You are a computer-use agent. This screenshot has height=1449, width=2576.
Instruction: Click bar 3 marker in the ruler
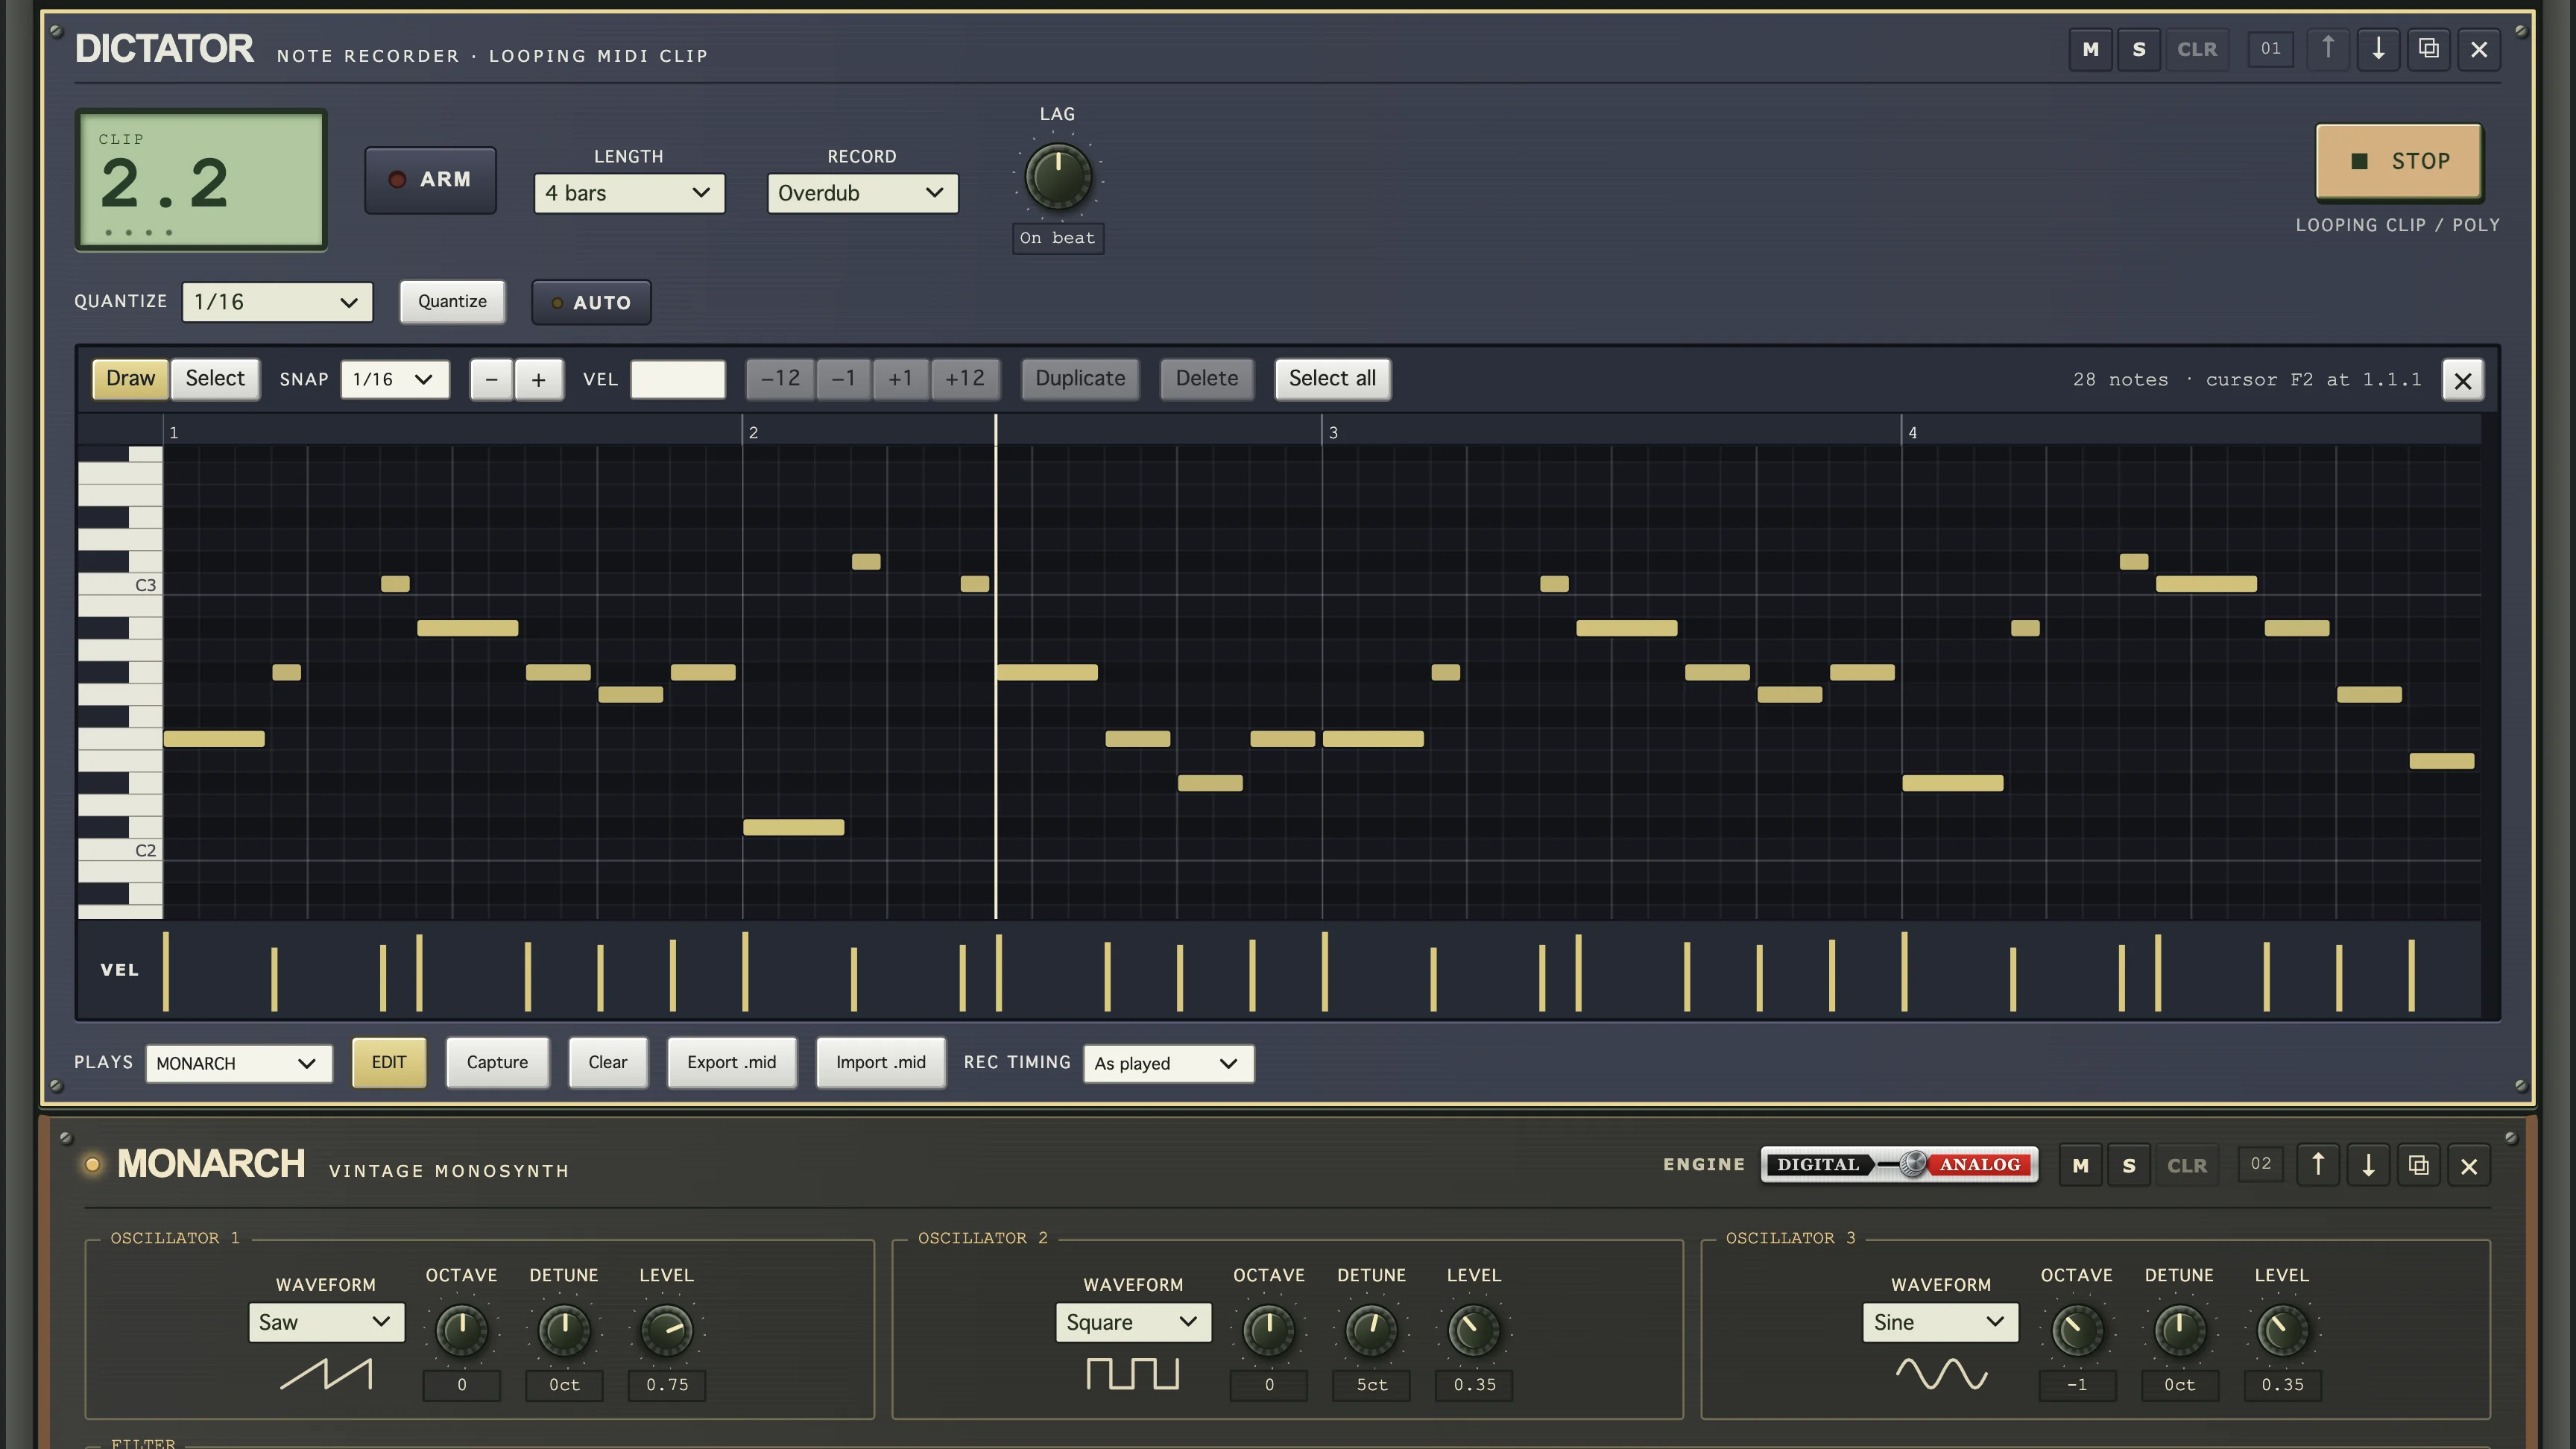[x=1332, y=433]
